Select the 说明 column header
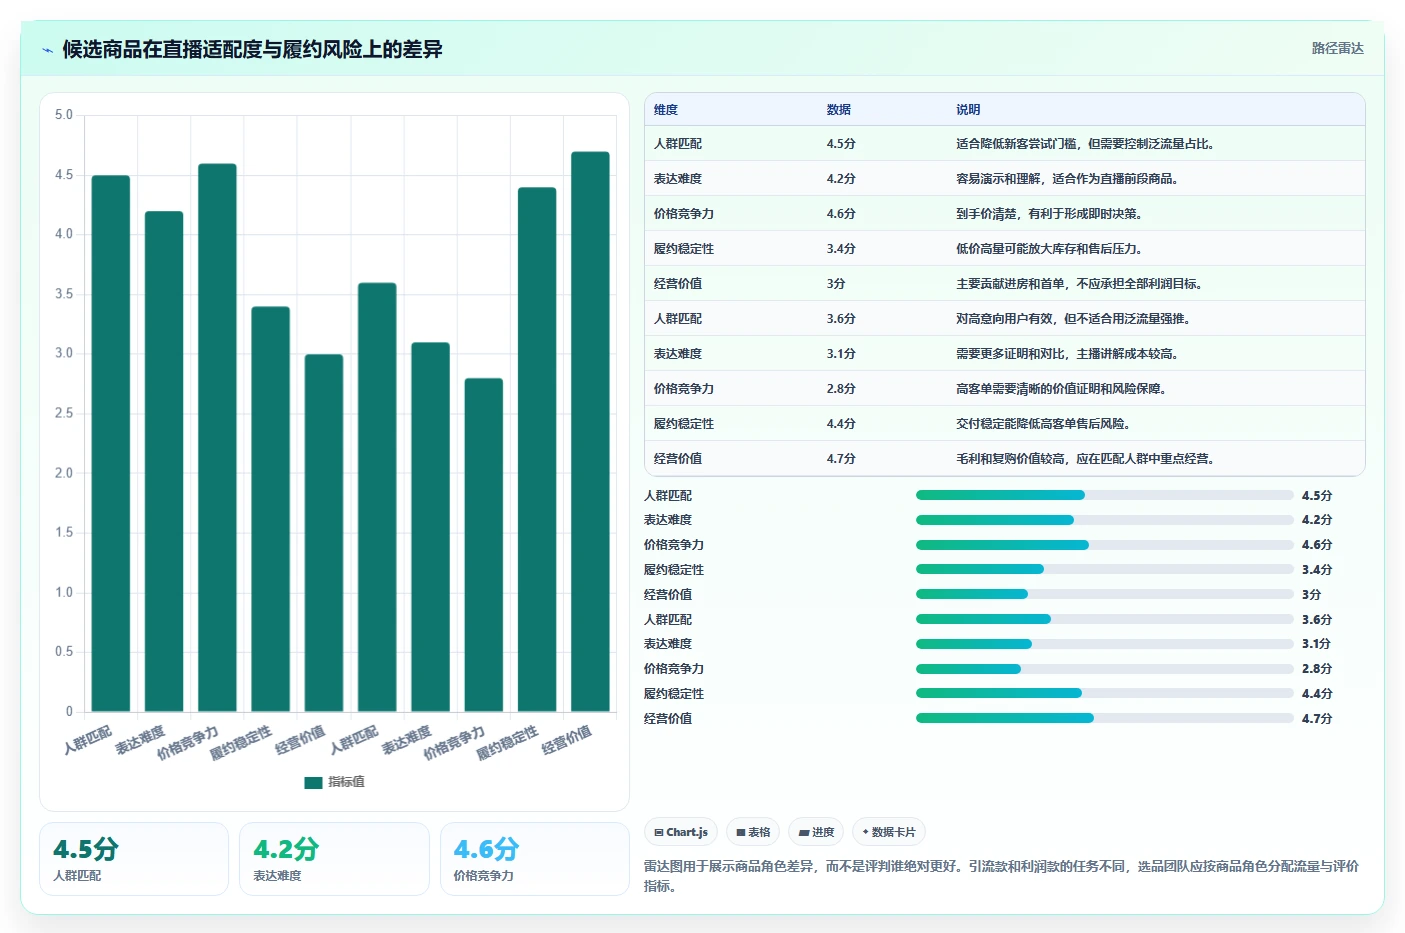The height and width of the screenshot is (933, 1405). 968,110
